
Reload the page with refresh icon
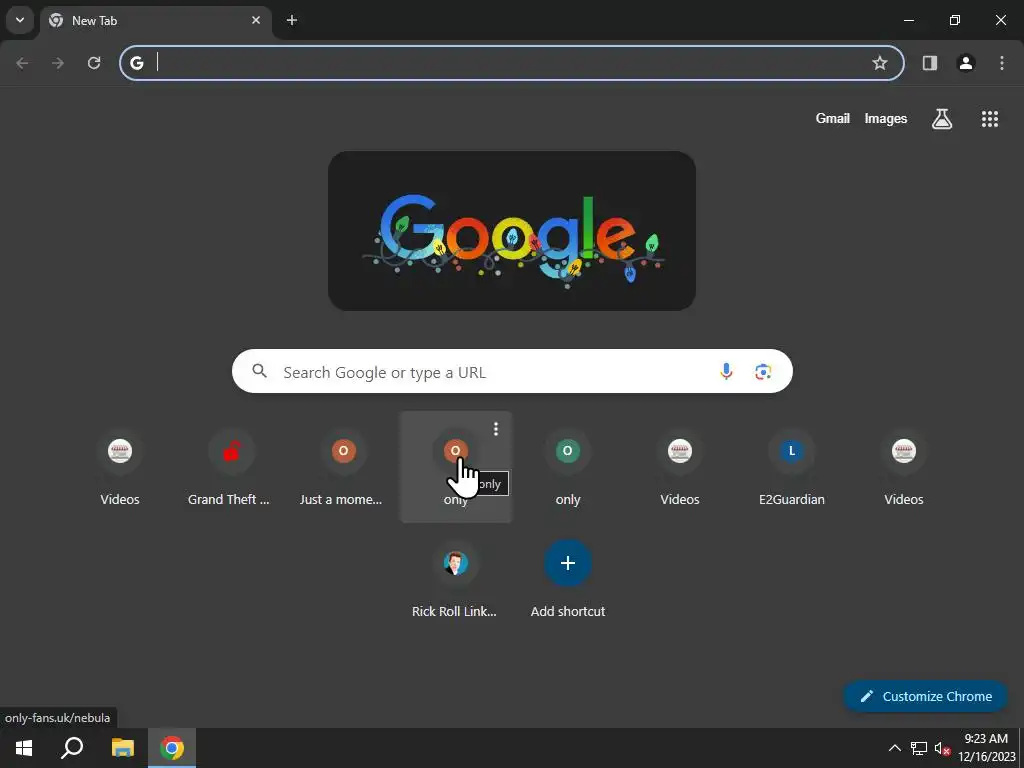pyautogui.click(x=94, y=63)
